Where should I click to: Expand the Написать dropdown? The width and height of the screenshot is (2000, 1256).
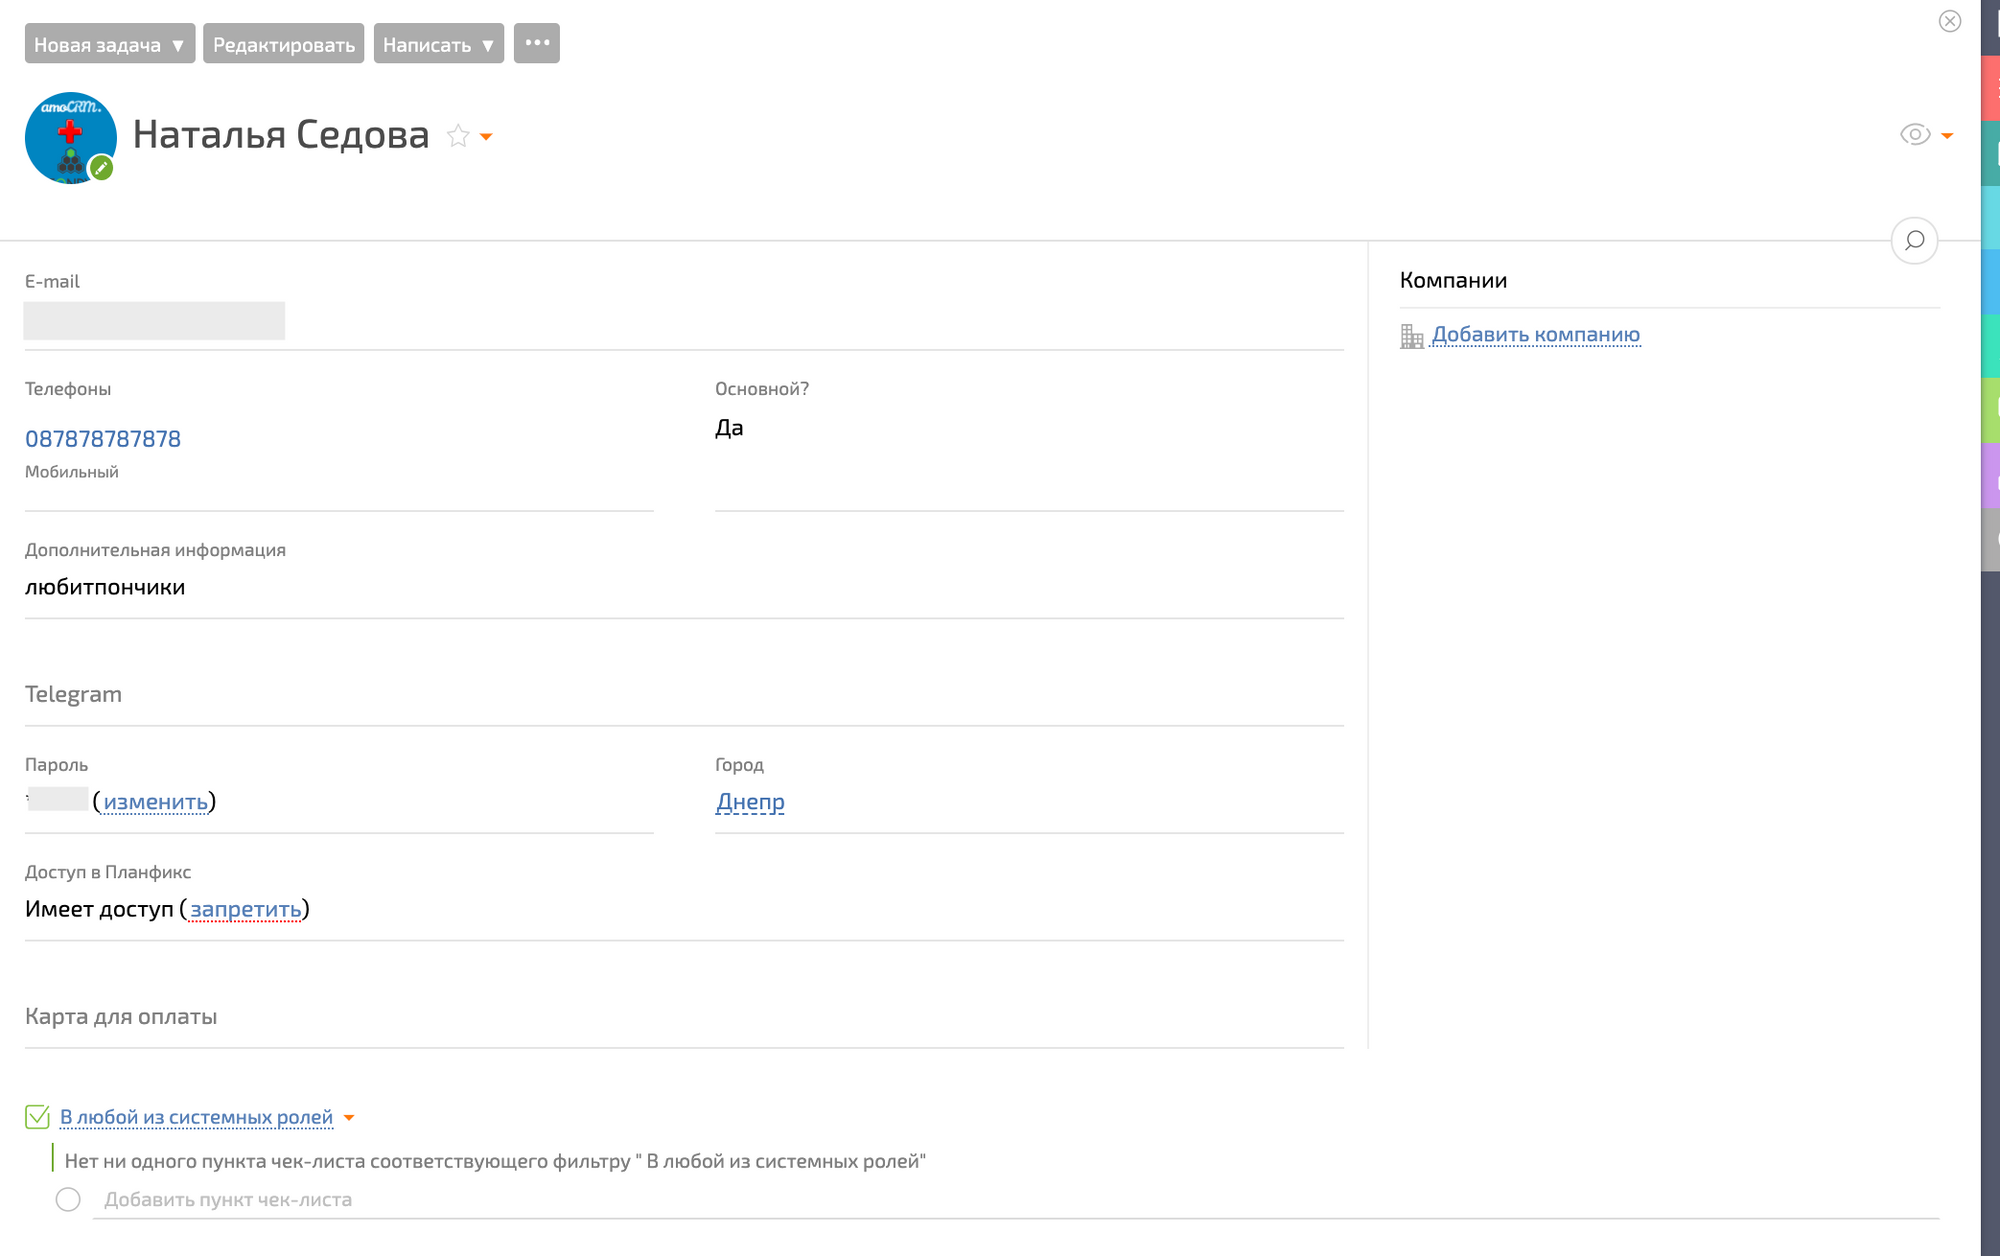(x=487, y=45)
